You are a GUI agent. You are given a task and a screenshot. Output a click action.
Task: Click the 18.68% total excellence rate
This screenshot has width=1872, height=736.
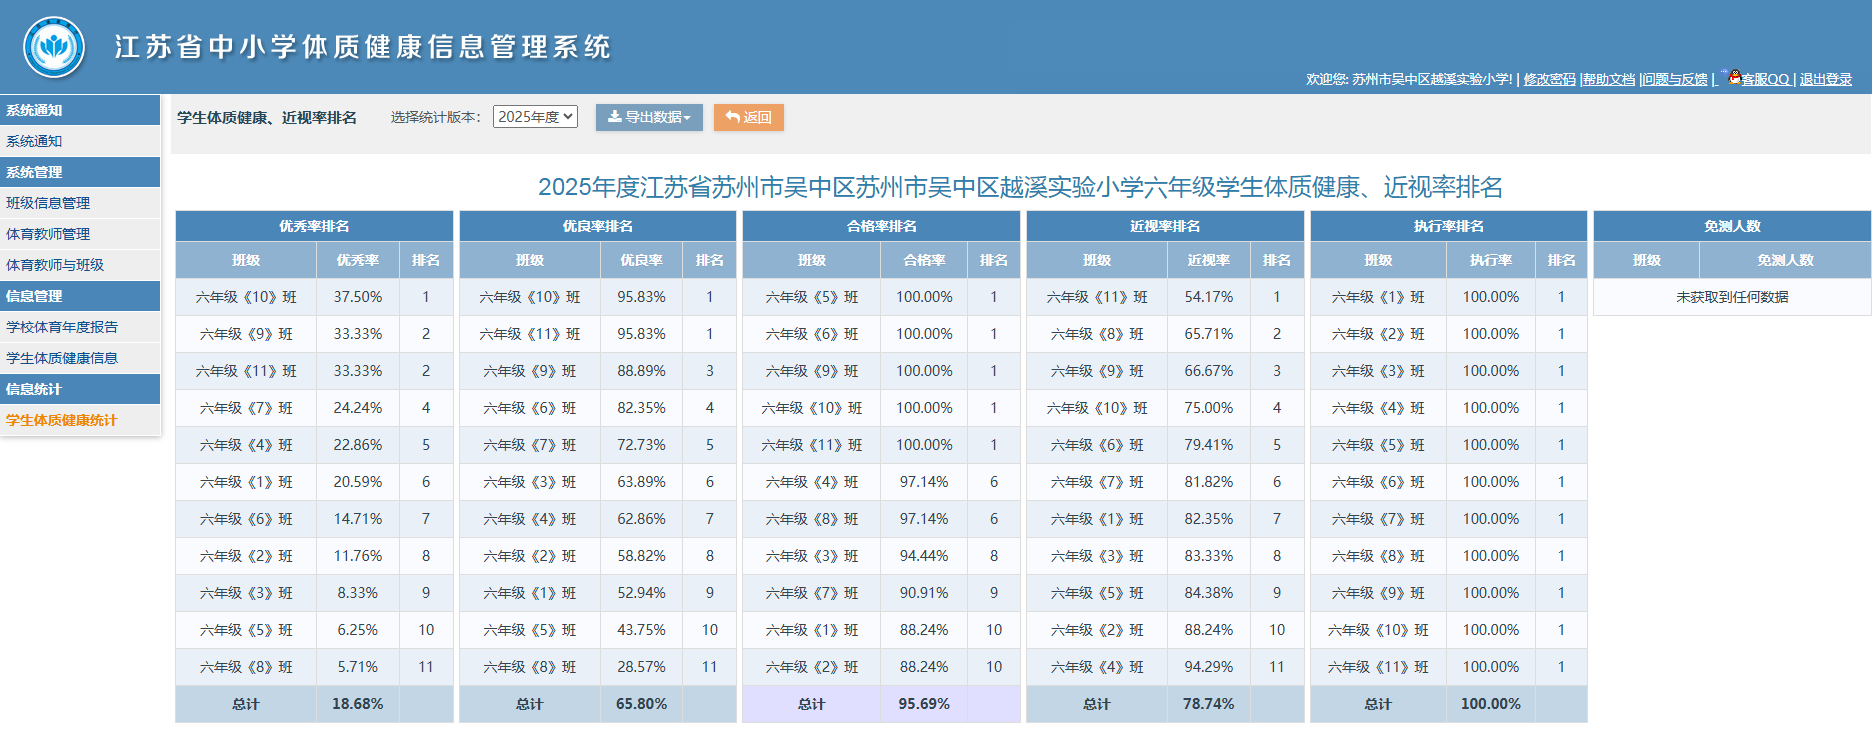tap(358, 704)
